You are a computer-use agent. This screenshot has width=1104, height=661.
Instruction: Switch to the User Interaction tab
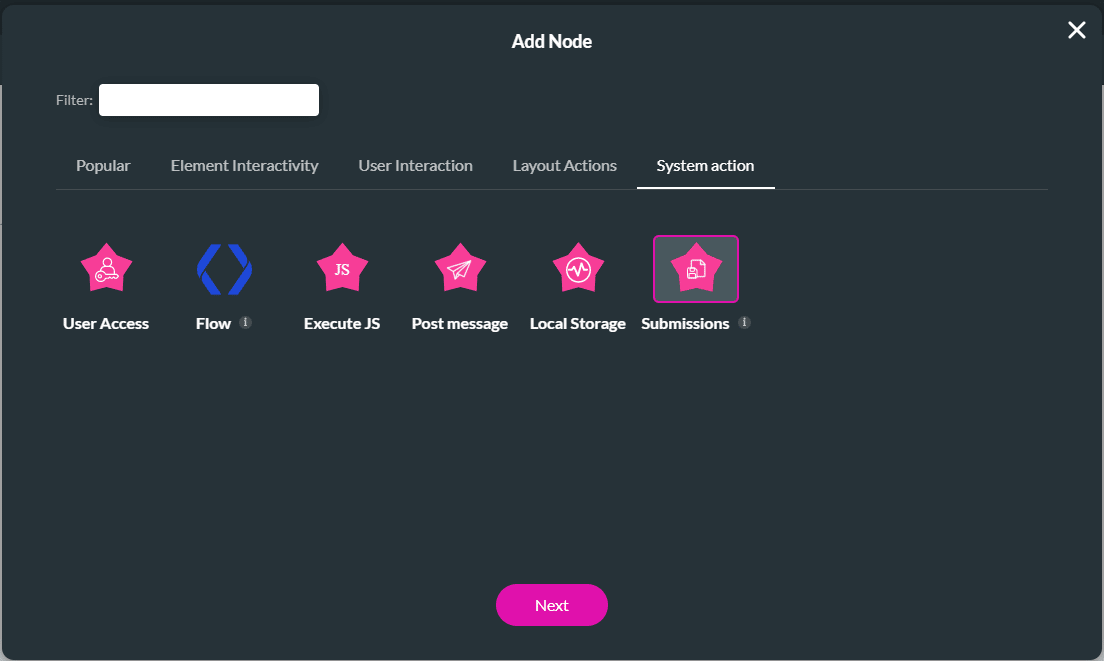click(415, 165)
